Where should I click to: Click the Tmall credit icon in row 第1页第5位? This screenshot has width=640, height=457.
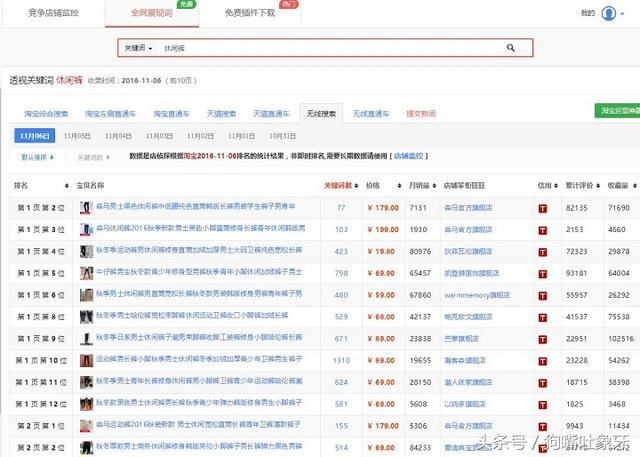click(542, 274)
